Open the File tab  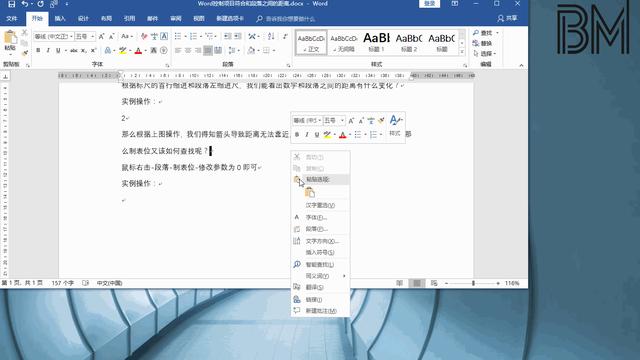point(12,18)
